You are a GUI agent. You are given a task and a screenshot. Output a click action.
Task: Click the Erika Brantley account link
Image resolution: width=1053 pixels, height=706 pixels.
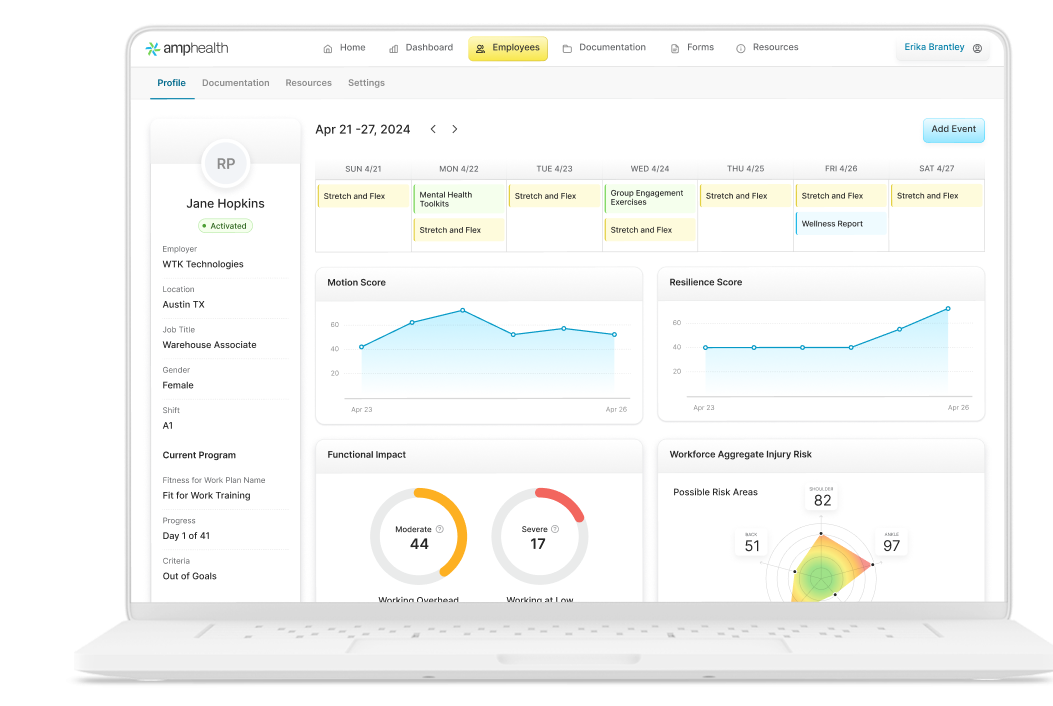pos(934,46)
